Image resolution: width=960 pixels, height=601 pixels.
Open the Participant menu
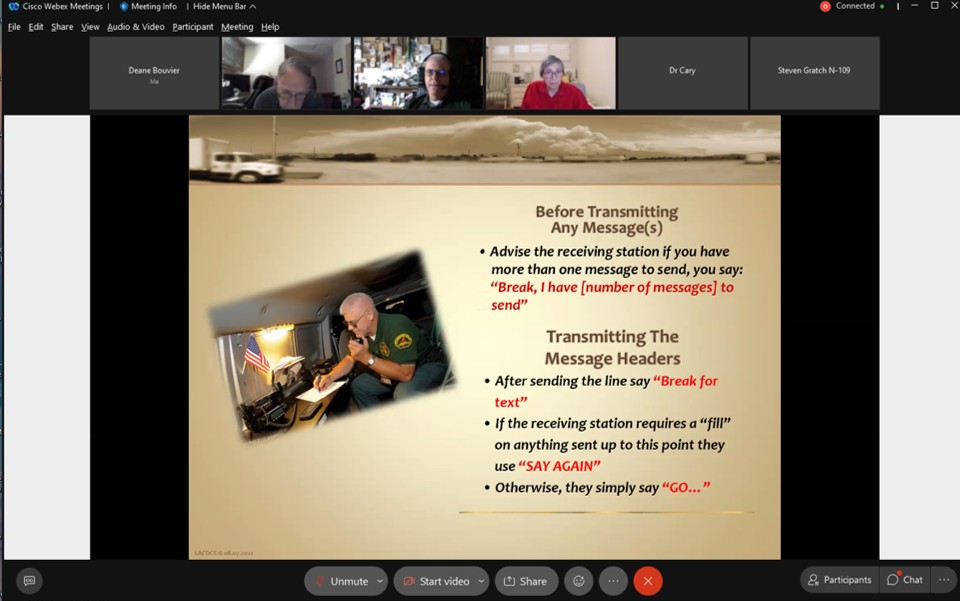pos(193,27)
